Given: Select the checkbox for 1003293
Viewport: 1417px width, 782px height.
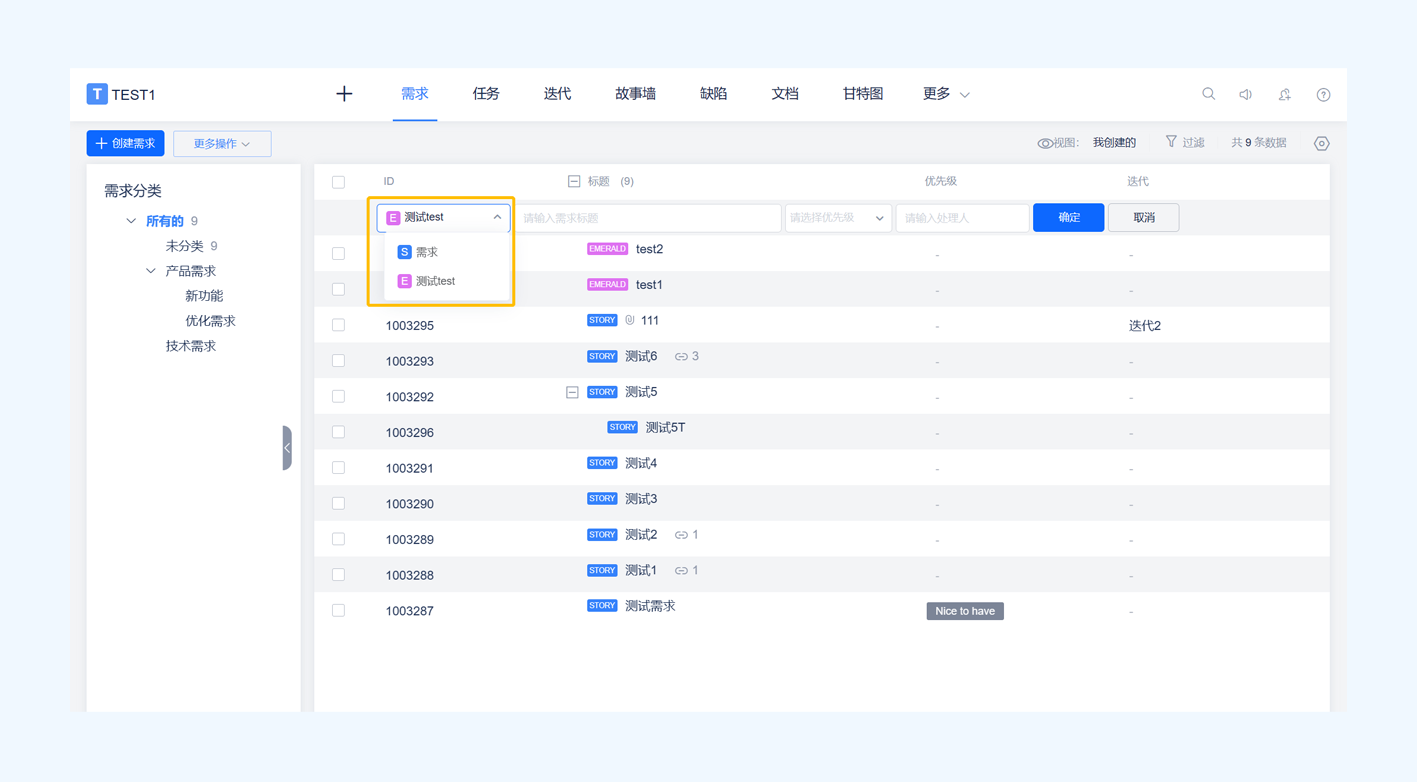Looking at the screenshot, I should (338, 361).
